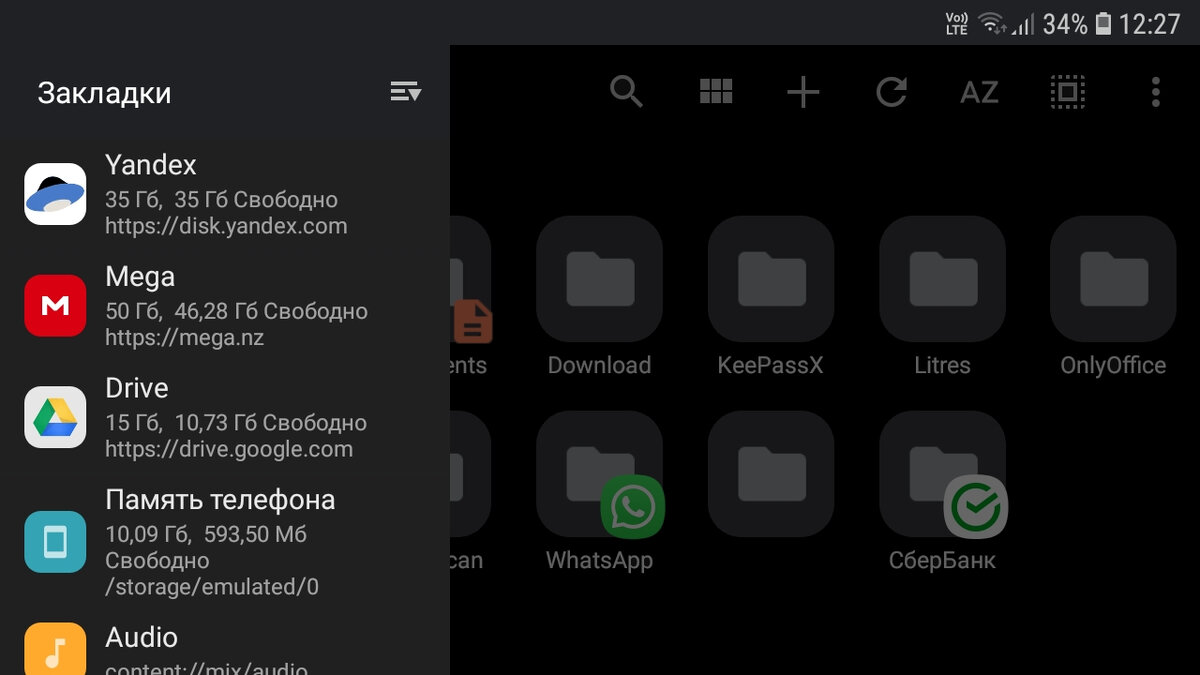Tap the VoLTE status indicator
The width and height of the screenshot is (1200, 675).
click(x=957, y=23)
